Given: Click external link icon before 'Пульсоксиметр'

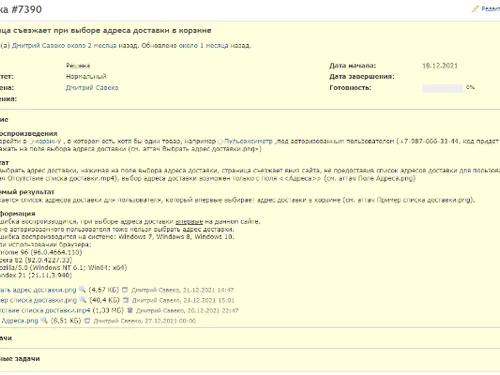Looking at the screenshot, I should 221,141.
